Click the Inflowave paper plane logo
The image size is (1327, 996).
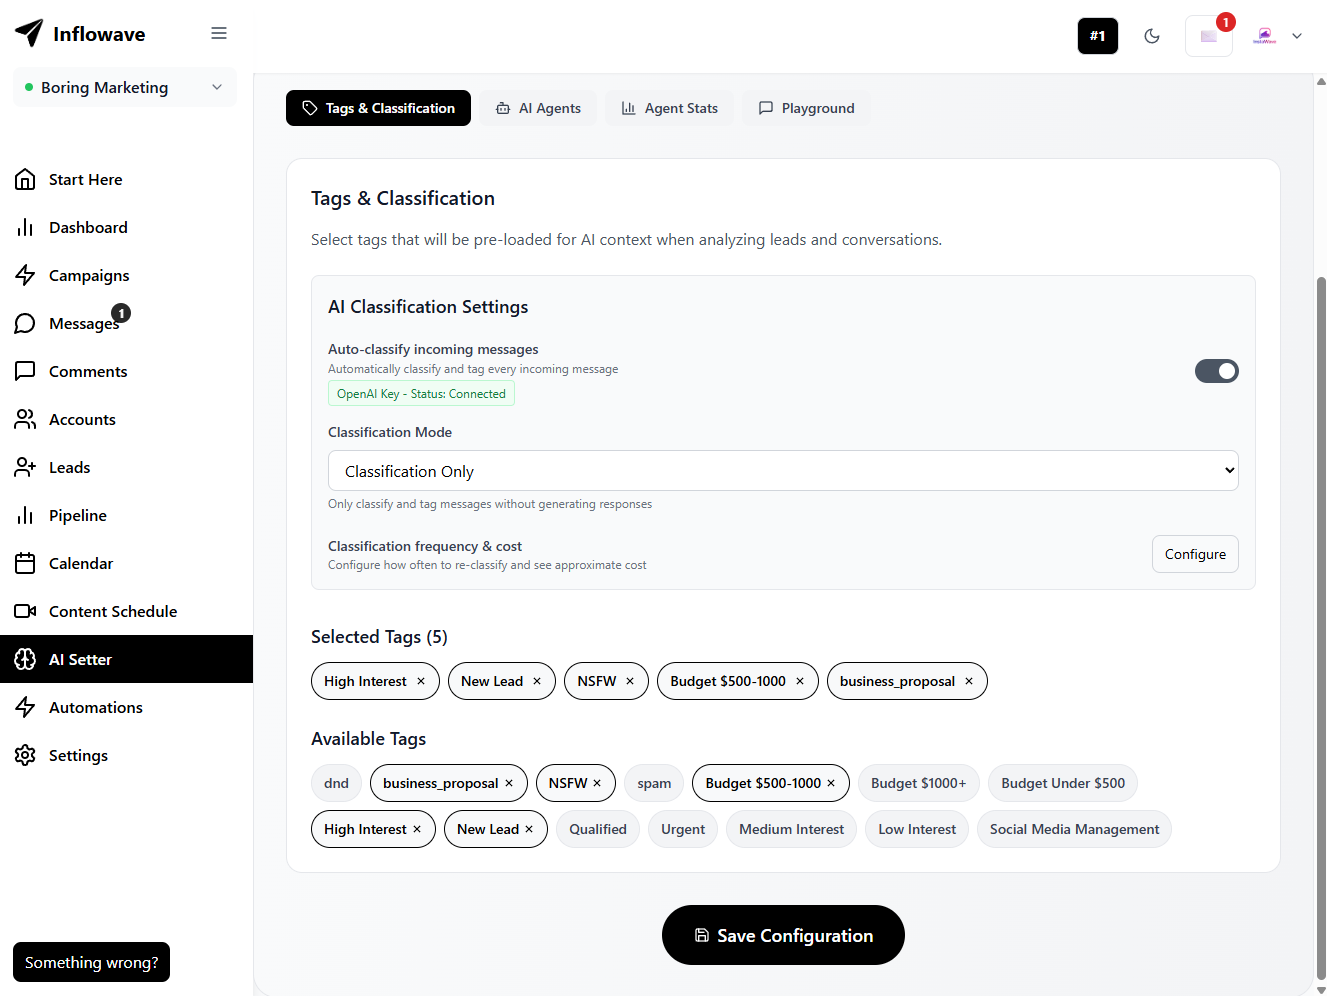29,33
